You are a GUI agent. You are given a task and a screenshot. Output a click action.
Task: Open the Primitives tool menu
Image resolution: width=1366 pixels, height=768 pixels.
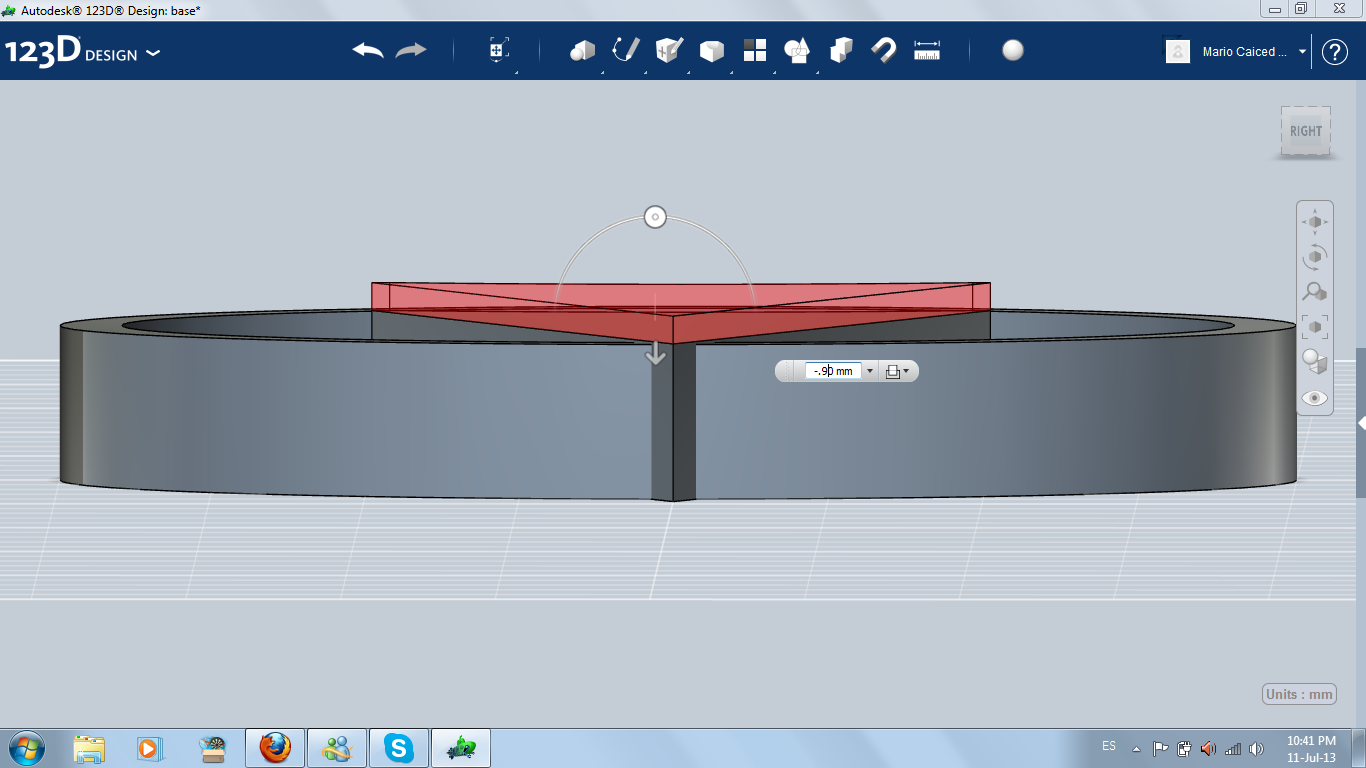pos(582,50)
